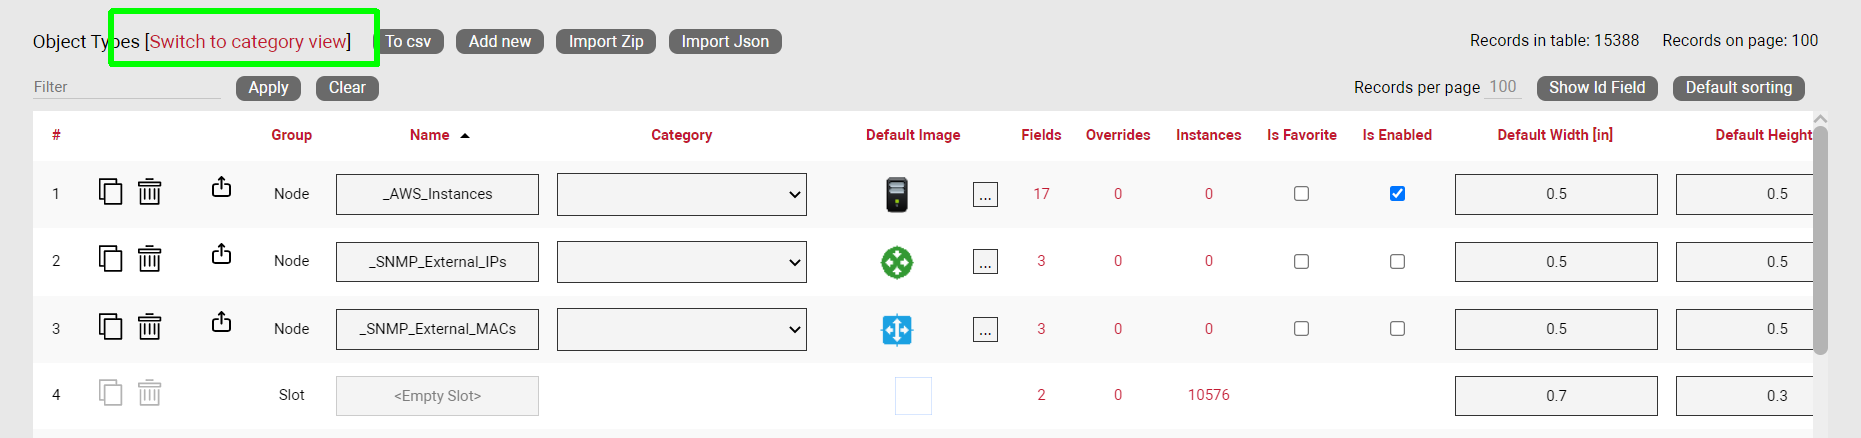The width and height of the screenshot is (1861, 438).
Task: Export the _SNMP_External_IPs row
Action: [221, 255]
